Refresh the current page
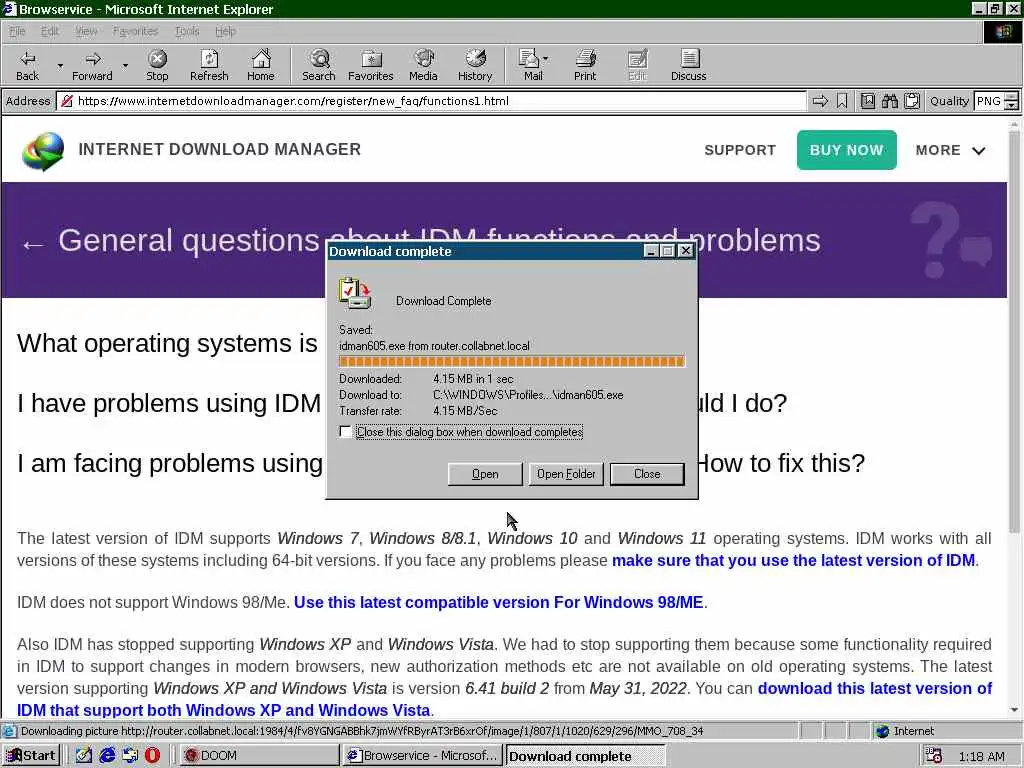The width and height of the screenshot is (1024, 768). point(209,65)
